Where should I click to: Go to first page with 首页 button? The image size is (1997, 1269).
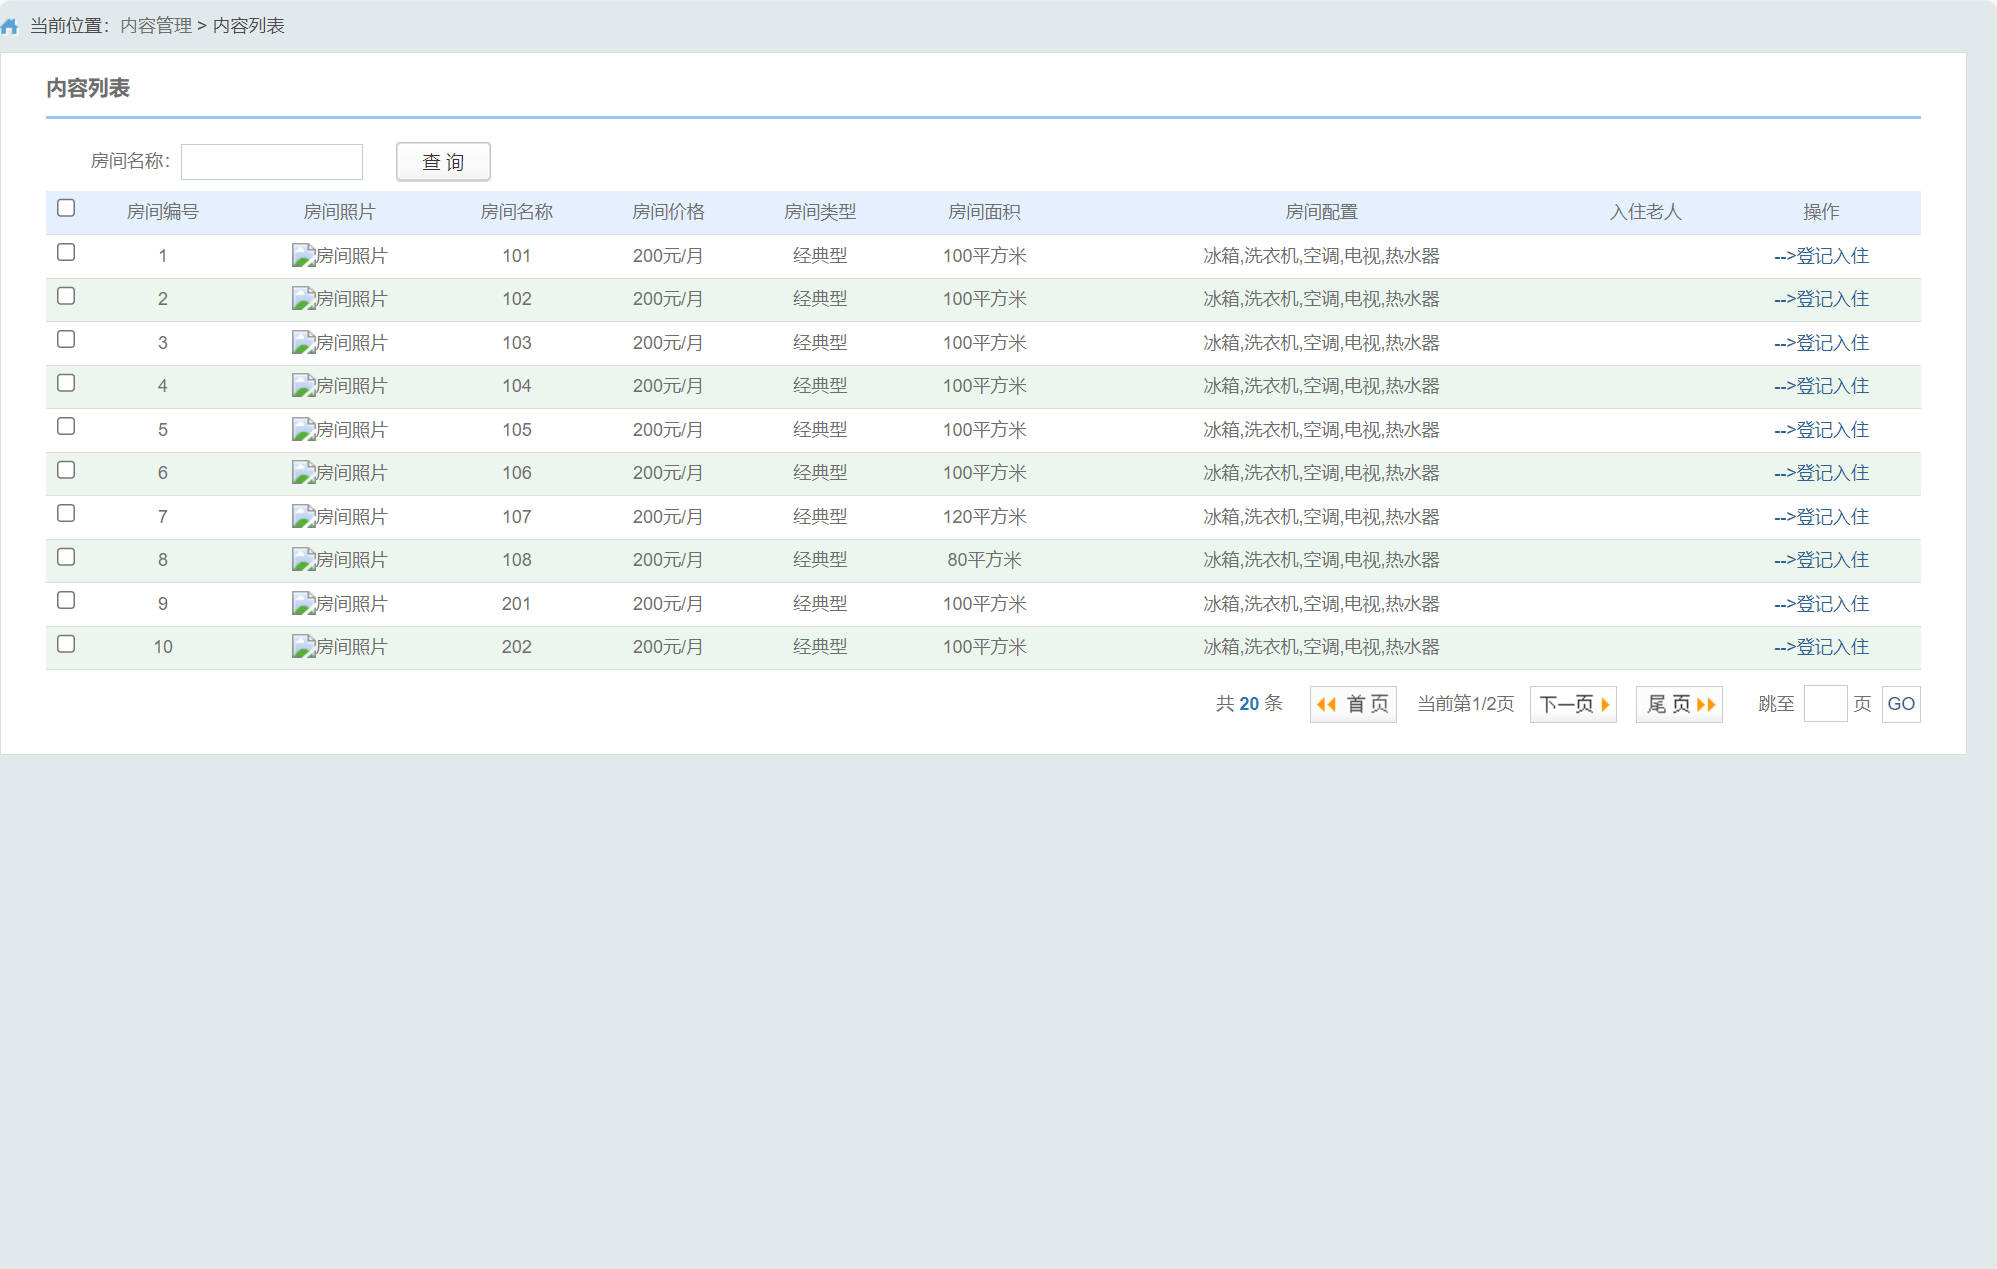tap(1353, 704)
